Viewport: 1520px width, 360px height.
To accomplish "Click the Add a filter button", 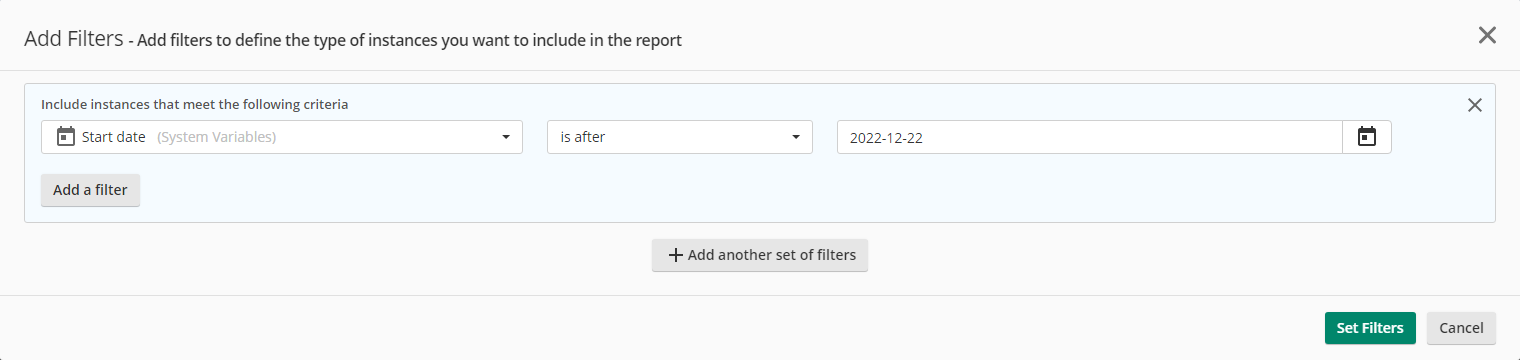I will [x=90, y=190].
